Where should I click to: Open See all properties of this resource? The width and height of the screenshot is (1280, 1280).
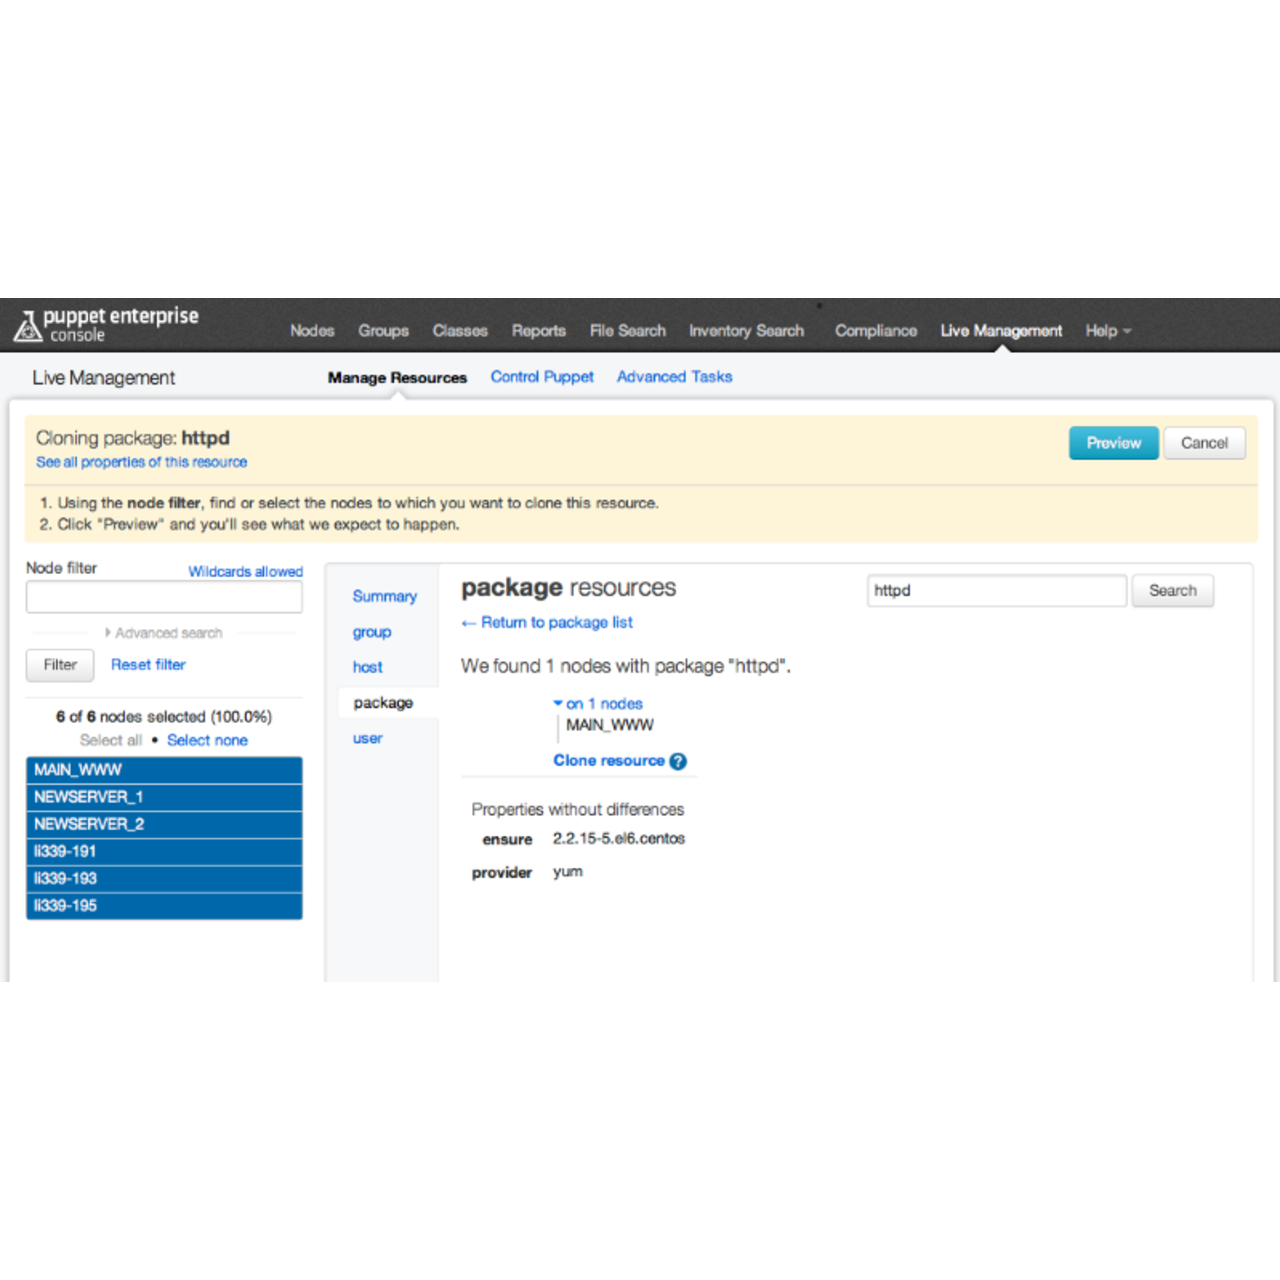click(141, 462)
